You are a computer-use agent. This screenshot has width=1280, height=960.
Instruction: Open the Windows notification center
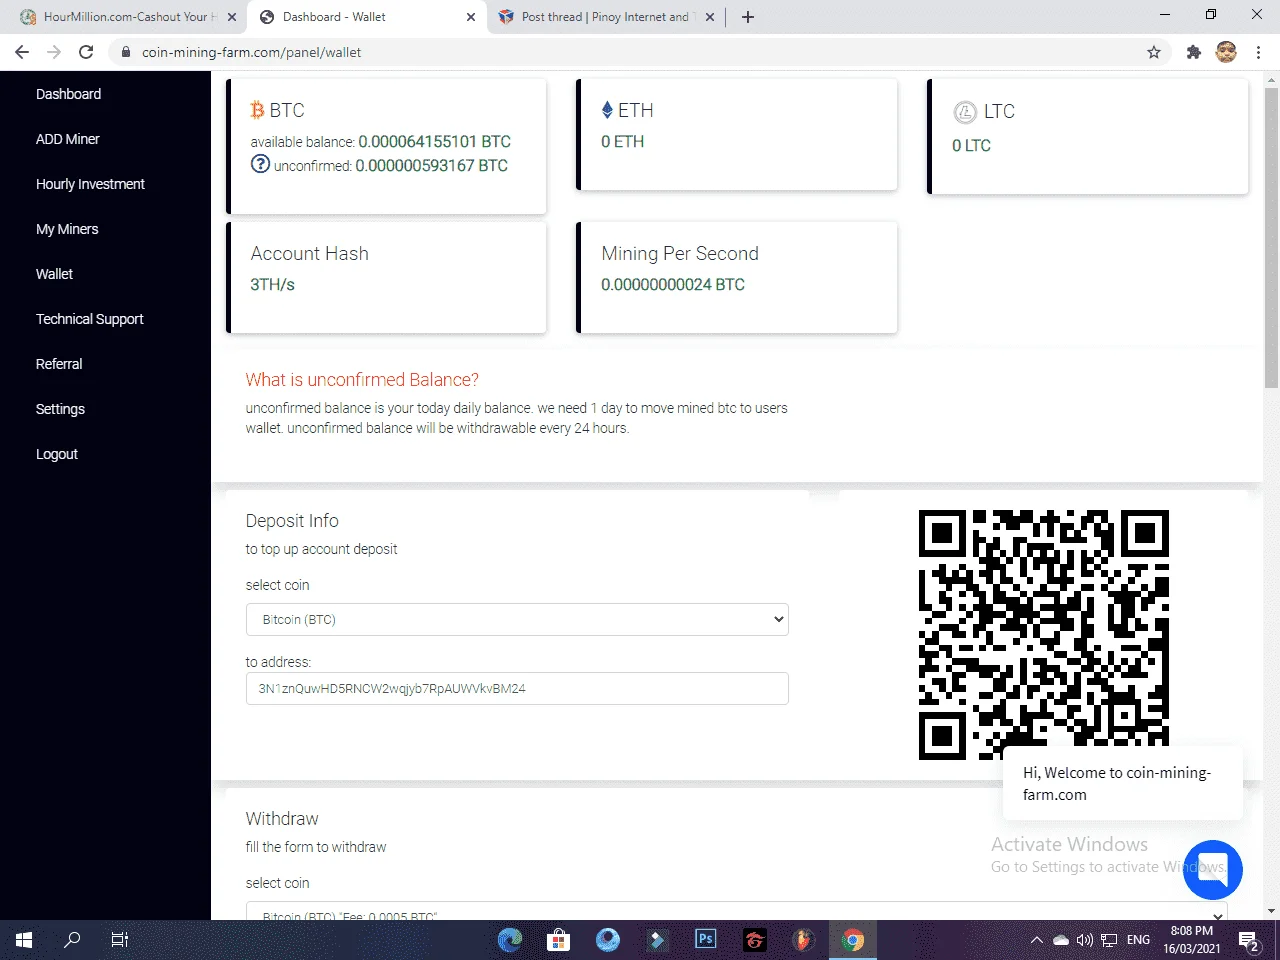pos(1248,940)
